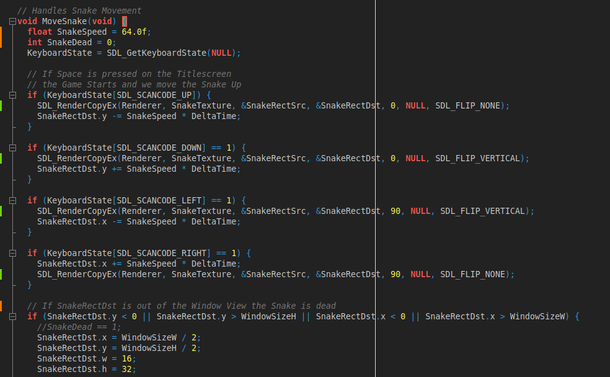Collapse the window bounds check if block fold
Image resolution: width=610 pixels, height=377 pixels.
click(x=12, y=316)
